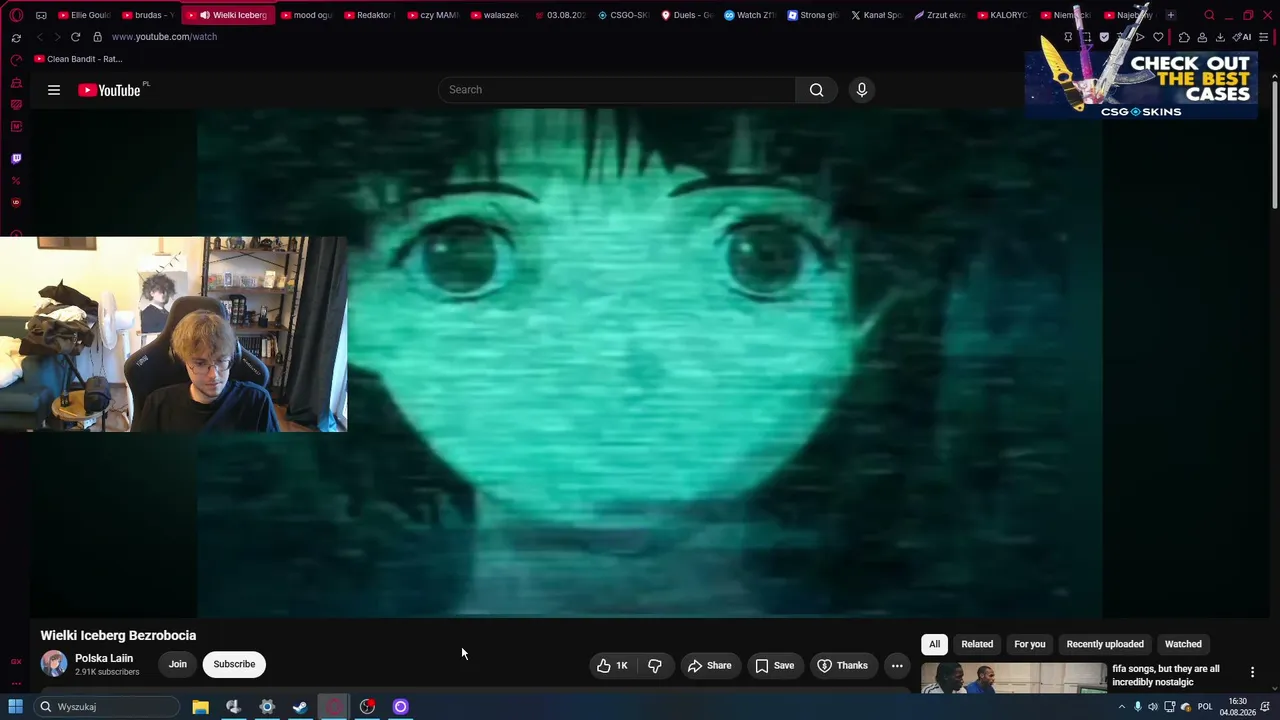Screen dimensions: 1280x720
Task: Select the Related filter chip
Action: pyautogui.click(x=977, y=644)
